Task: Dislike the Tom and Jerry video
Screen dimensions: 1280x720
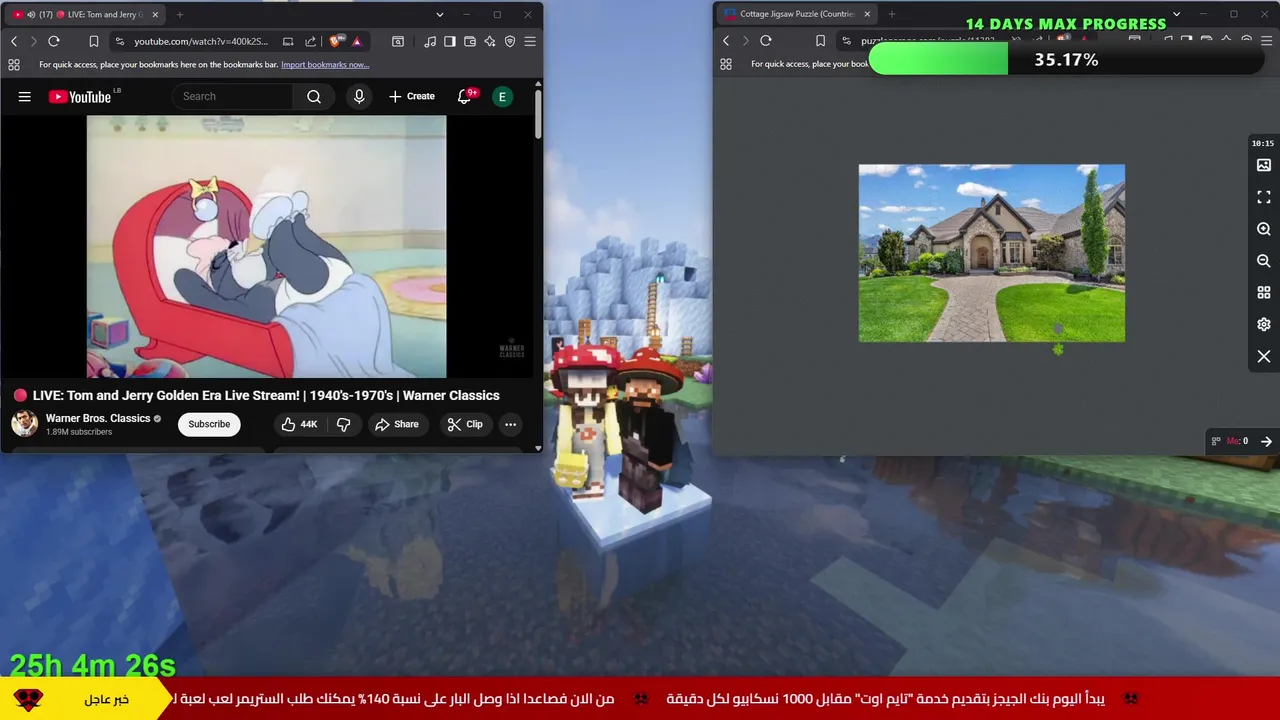Action: coord(343,424)
